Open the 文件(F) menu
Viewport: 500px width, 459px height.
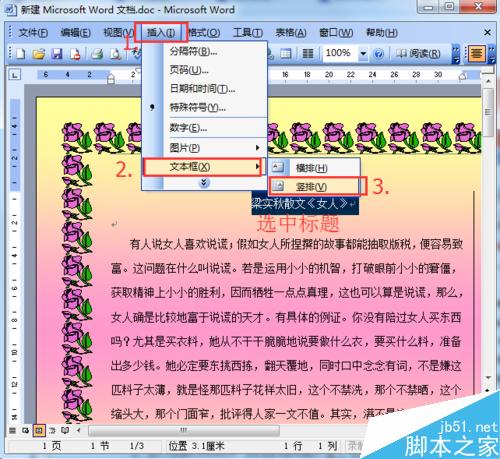(x=33, y=33)
